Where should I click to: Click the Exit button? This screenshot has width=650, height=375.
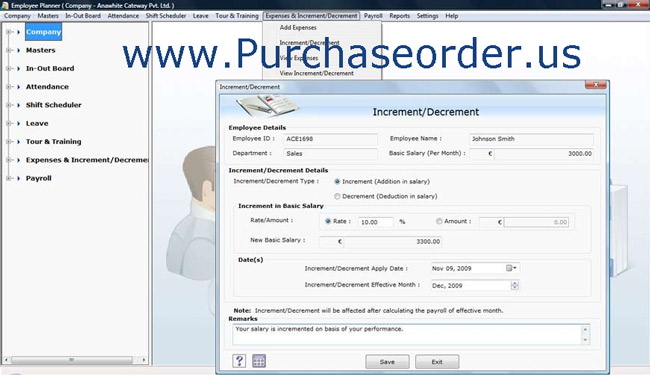pos(437,362)
